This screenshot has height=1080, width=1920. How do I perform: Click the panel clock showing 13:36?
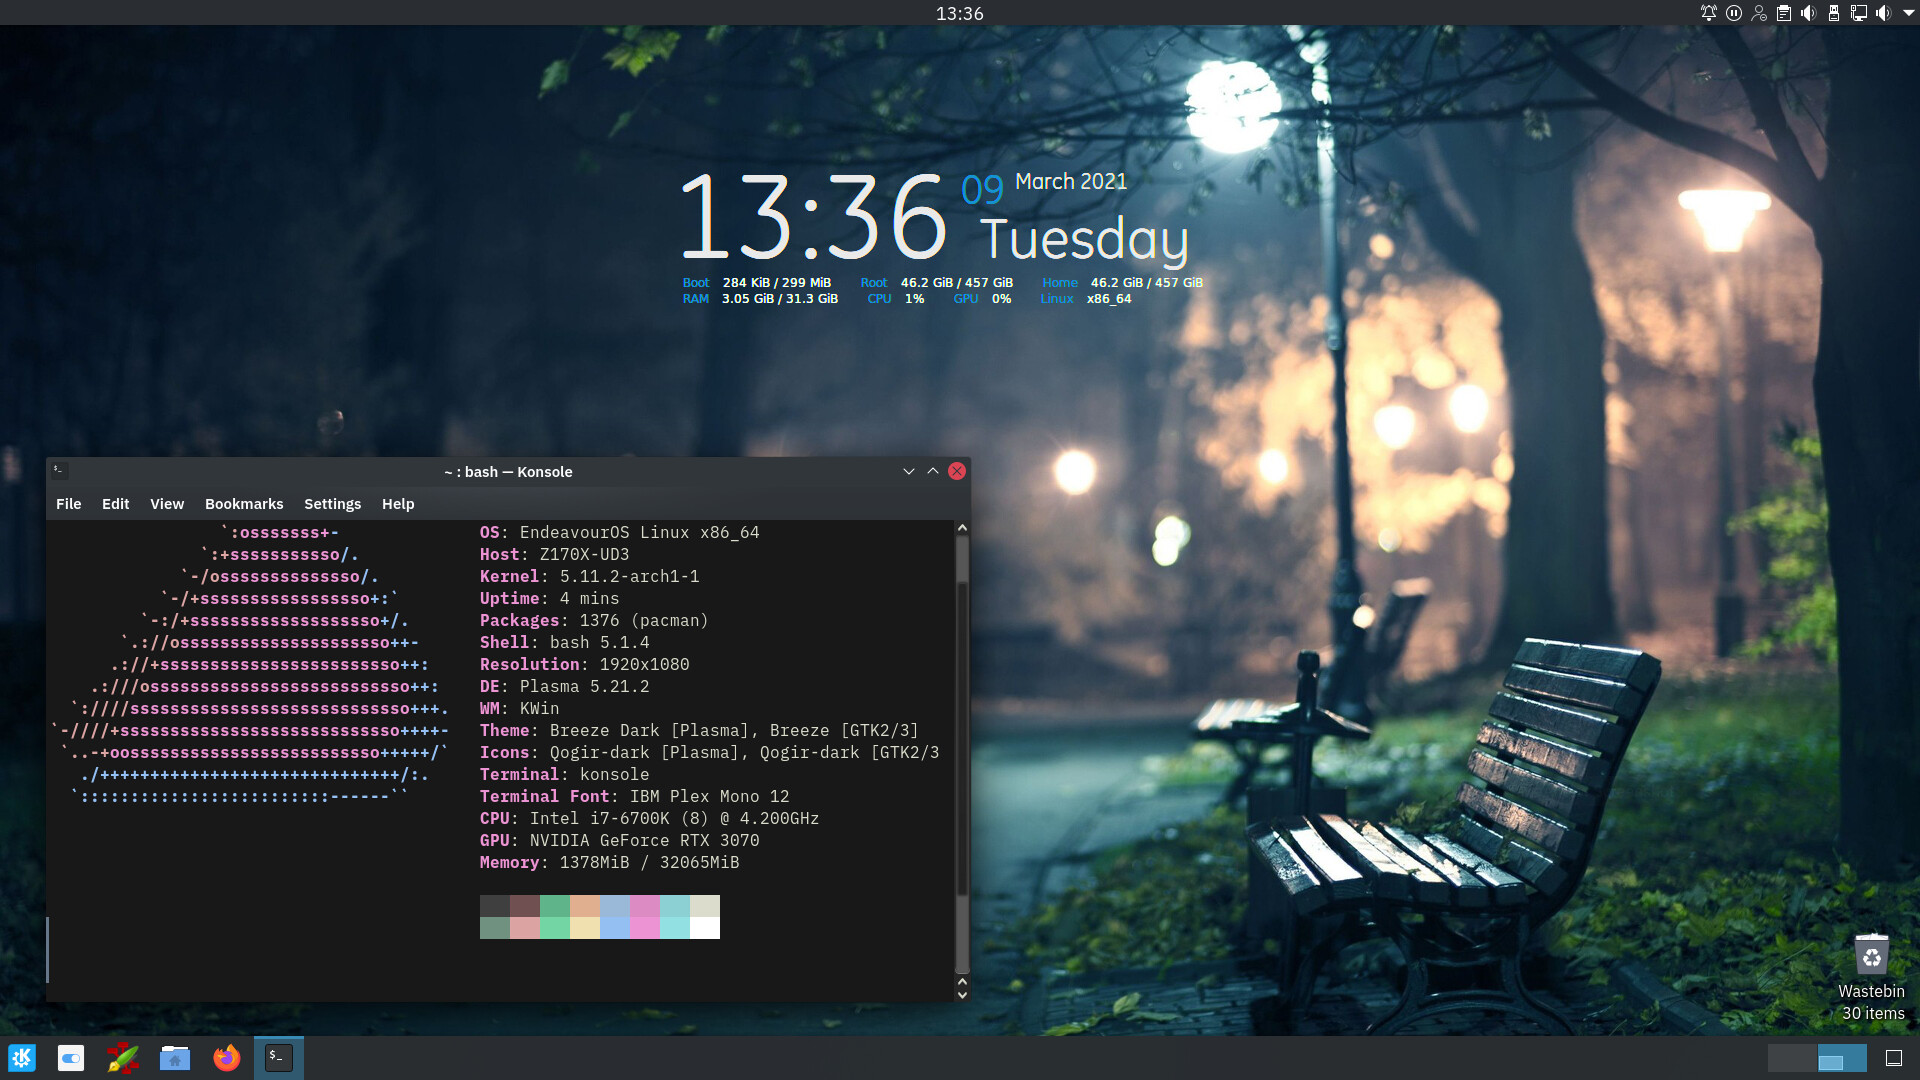point(960,13)
